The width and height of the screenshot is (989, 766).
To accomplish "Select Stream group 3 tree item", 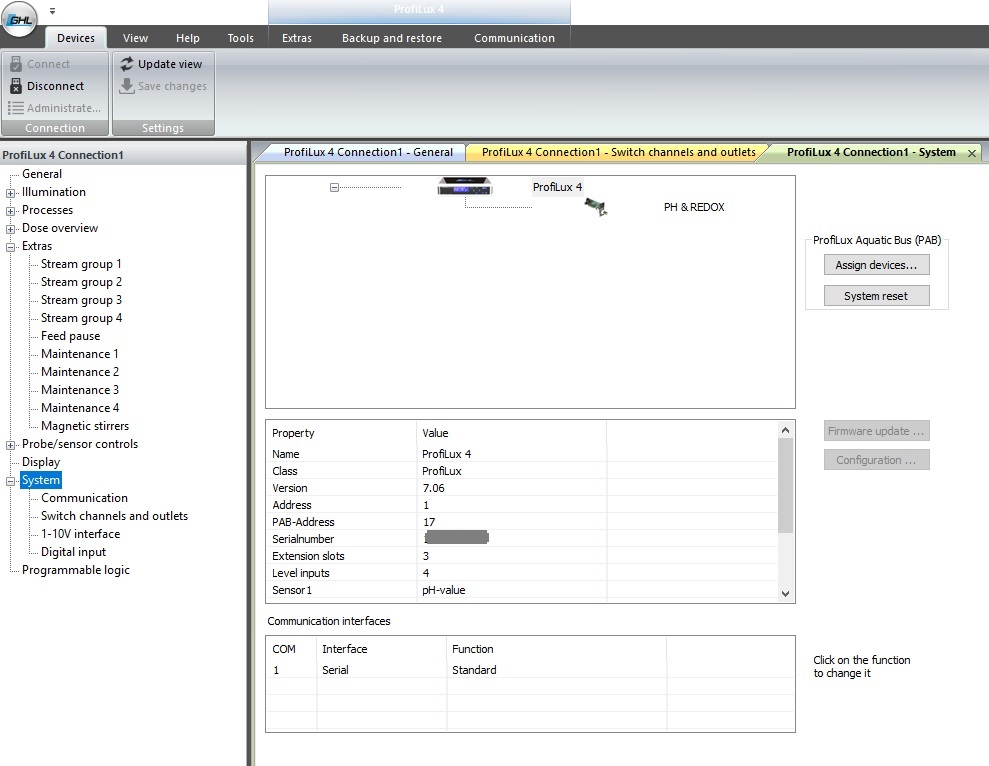I will click(x=81, y=300).
